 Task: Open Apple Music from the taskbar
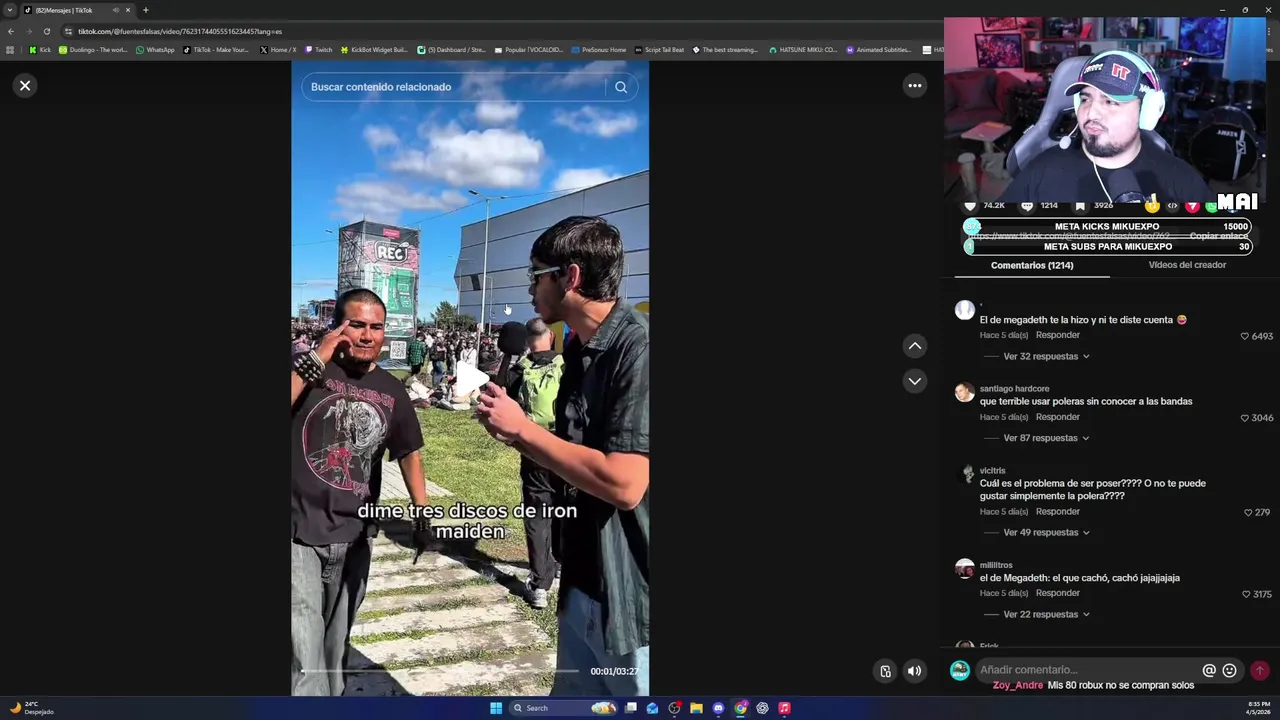pos(784,708)
